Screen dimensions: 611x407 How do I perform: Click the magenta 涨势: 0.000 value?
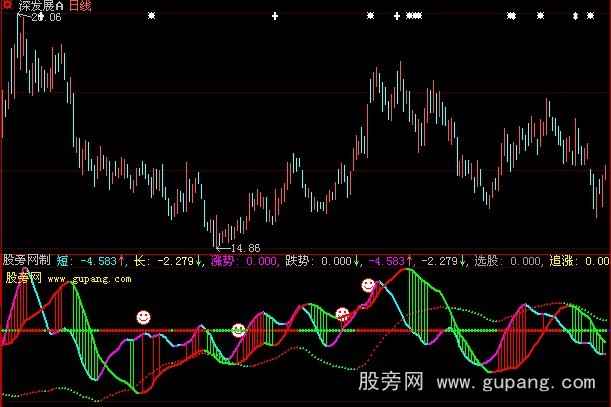tap(244, 261)
